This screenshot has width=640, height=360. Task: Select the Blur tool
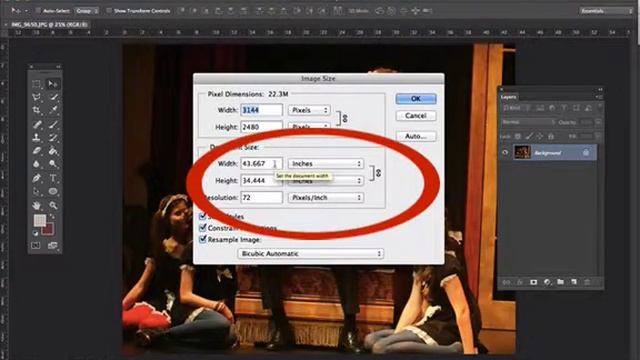coord(37,164)
